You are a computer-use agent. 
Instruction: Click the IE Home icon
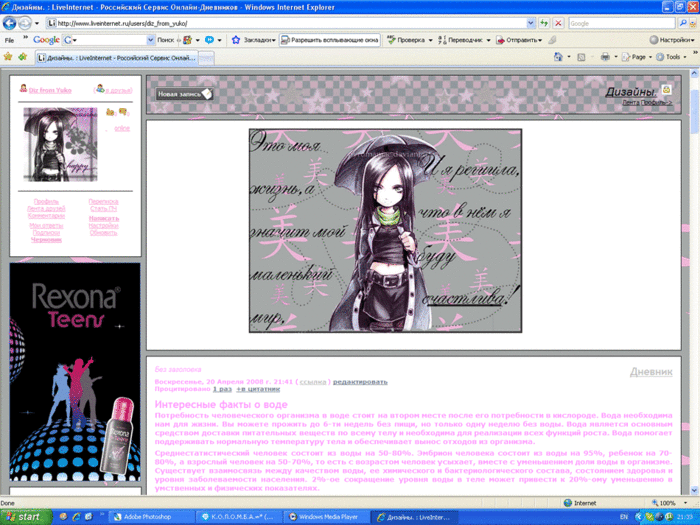pyautogui.click(x=558, y=57)
